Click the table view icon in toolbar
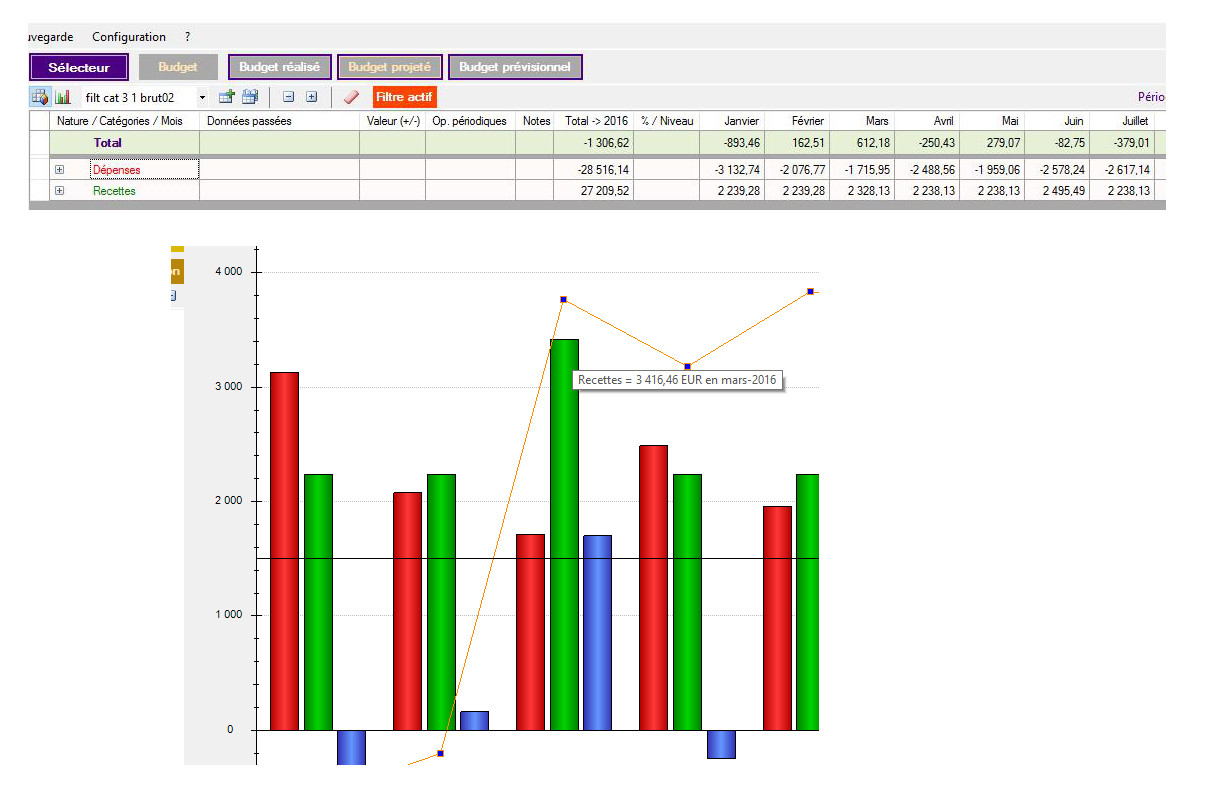Image resolution: width=1215 pixels, height=801 pixels. pyautogui.click(x=40, y=97)
